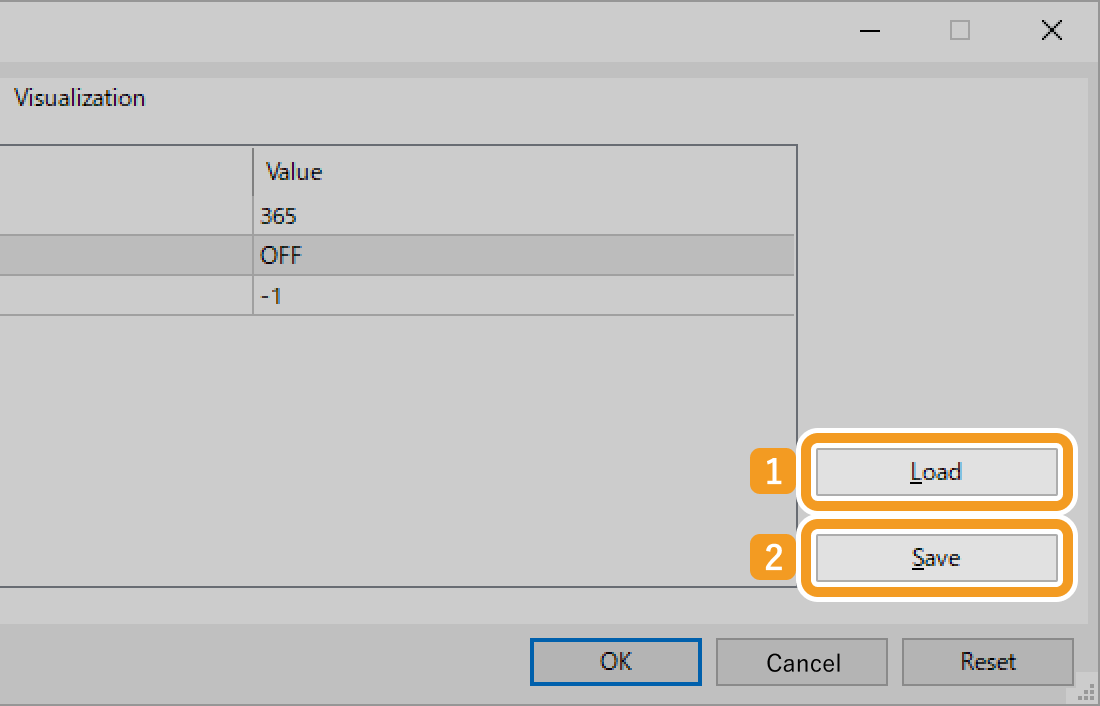The image size is (1100, 706).
Task: Click the resize grip in dialog corner
Action: [x=1084, y=691]
